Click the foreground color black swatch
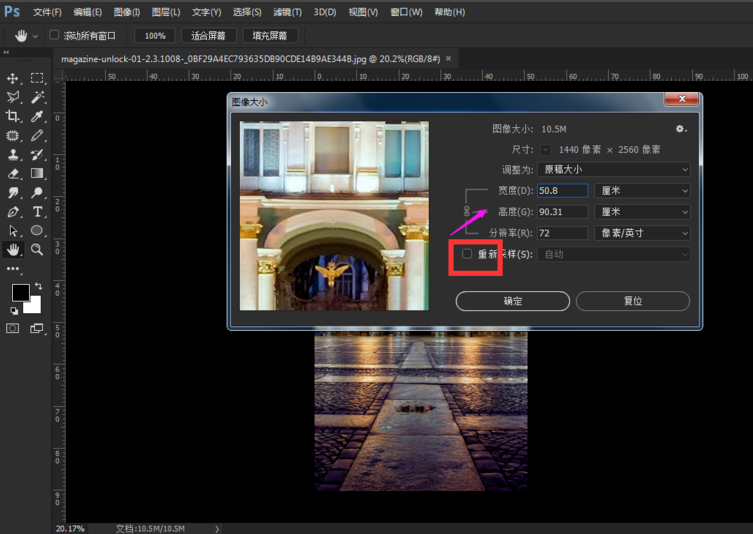Screen dimensions: 753x534 click(20, 292)
